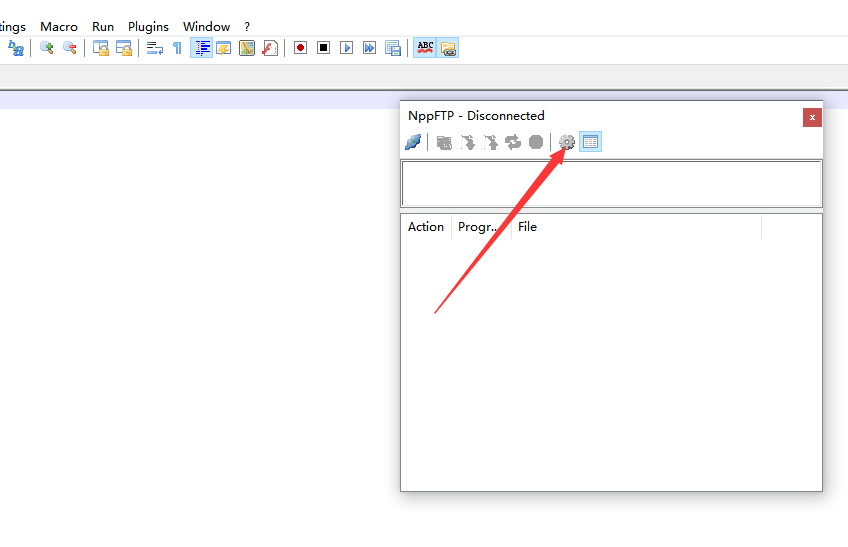Toggle the ABC spell-check icon
The height and width of the screenshot is (547, 848).
click(425, 48)
